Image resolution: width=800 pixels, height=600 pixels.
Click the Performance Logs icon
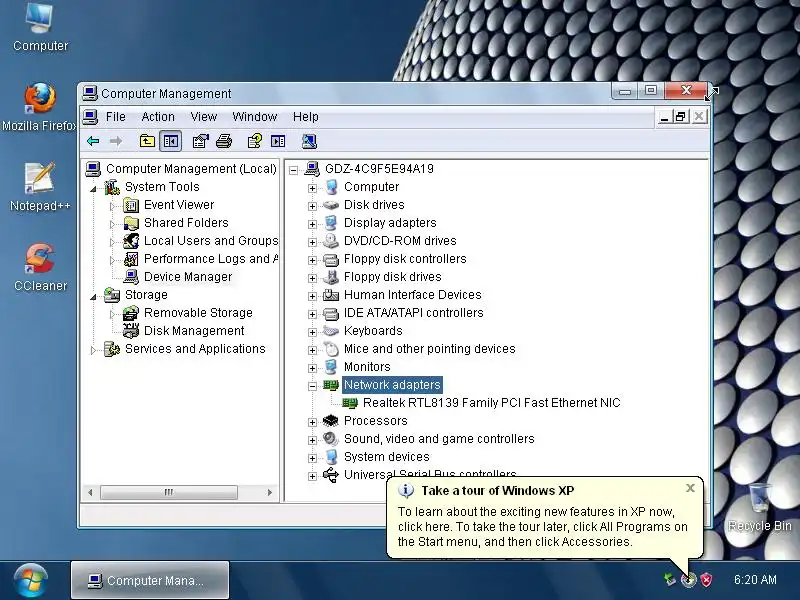click(x=131, y=259)
